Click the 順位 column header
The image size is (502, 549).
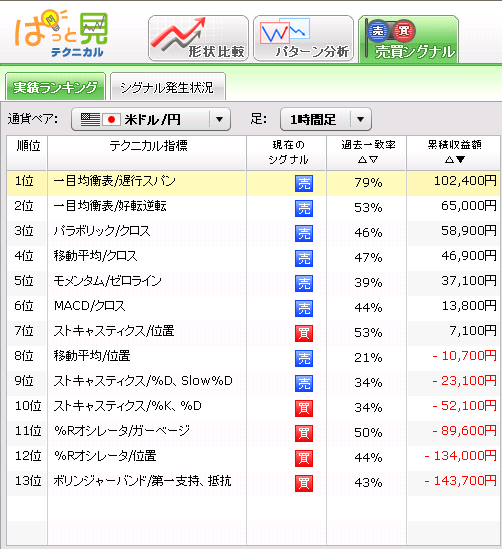27,153
